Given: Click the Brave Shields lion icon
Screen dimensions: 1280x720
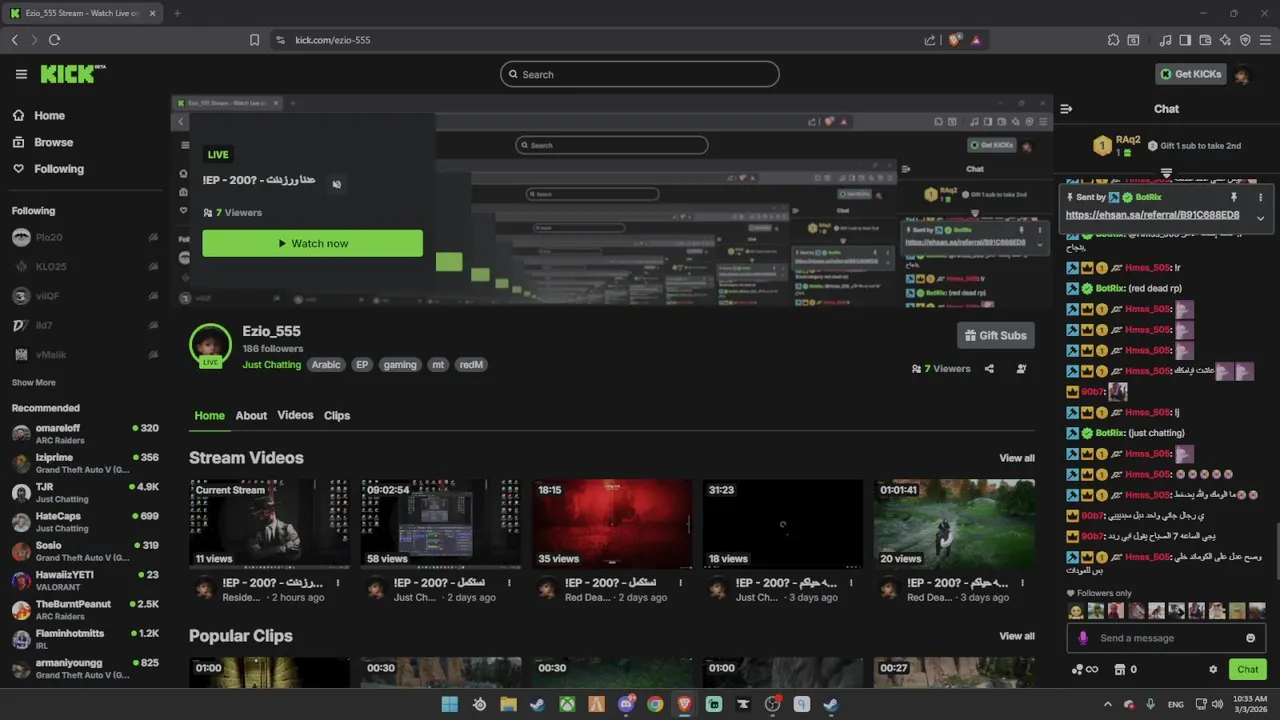Looking at the screenshot, I should coord(955,40).
